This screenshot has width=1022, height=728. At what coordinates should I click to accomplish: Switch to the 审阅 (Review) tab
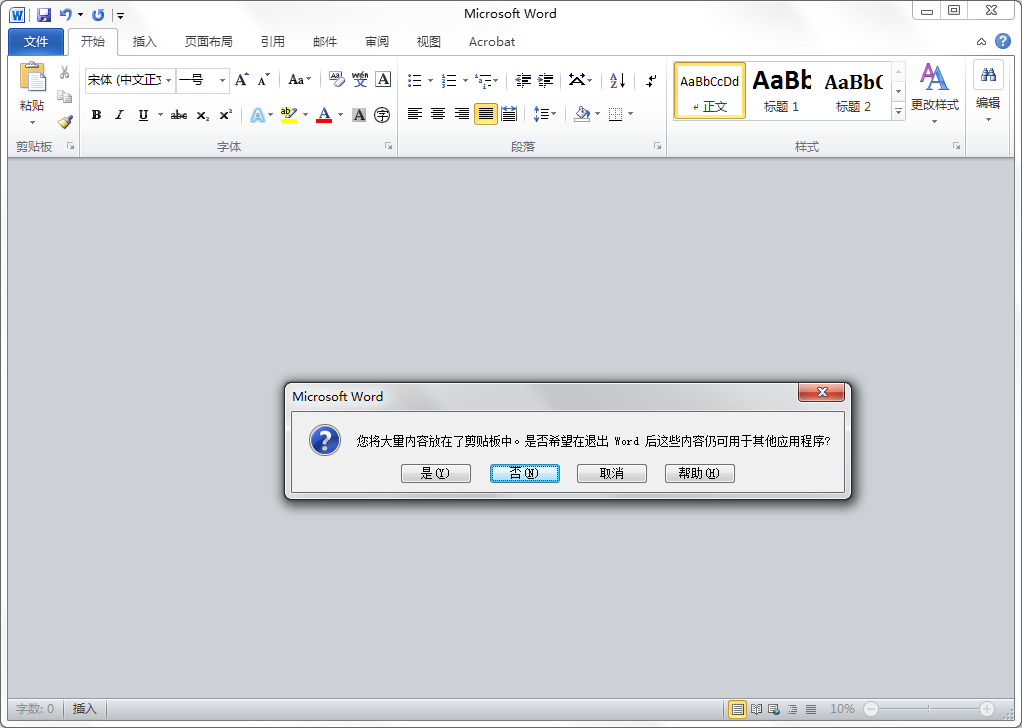click(x=377, y=42)
